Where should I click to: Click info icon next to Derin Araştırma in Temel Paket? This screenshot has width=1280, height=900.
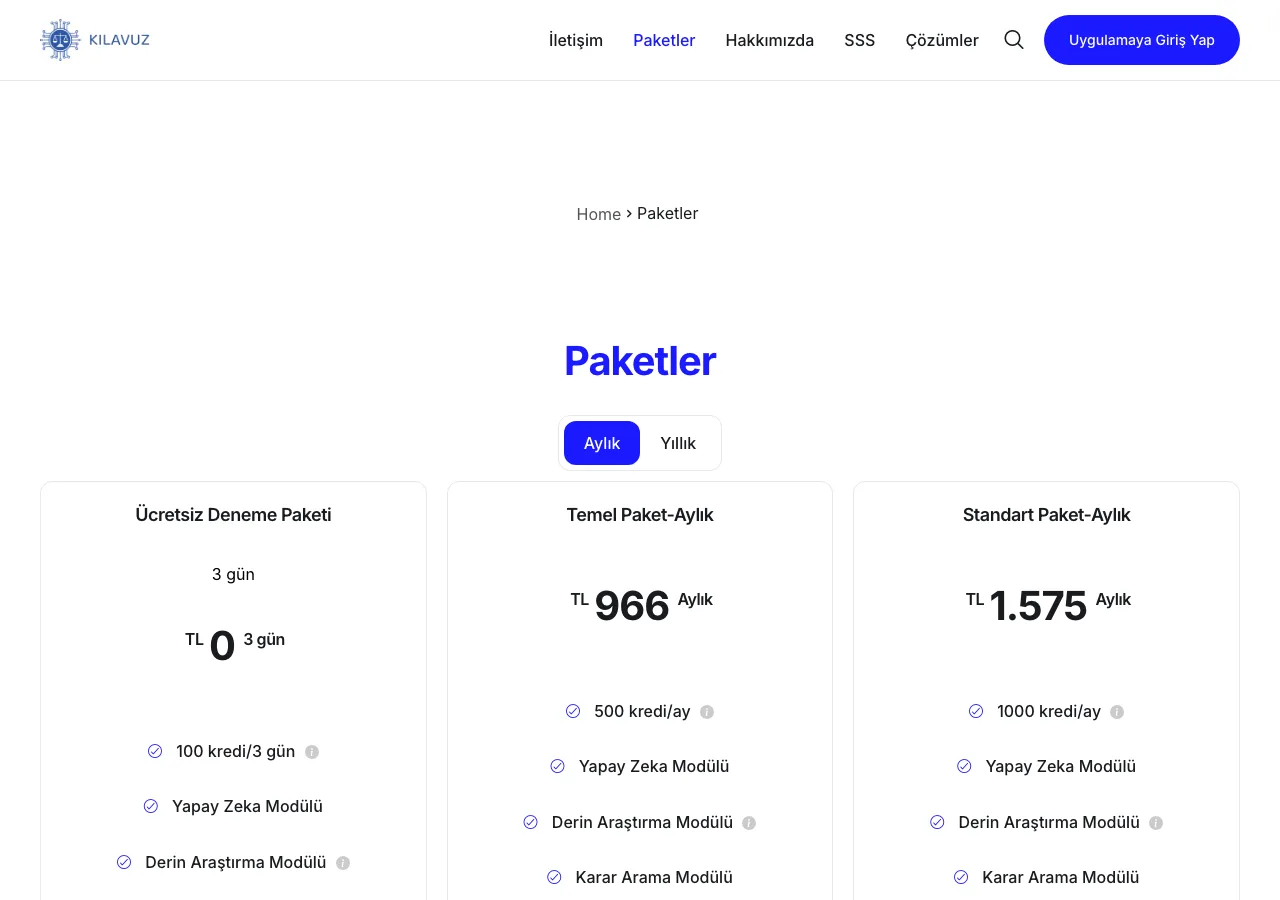click(749, 823)
